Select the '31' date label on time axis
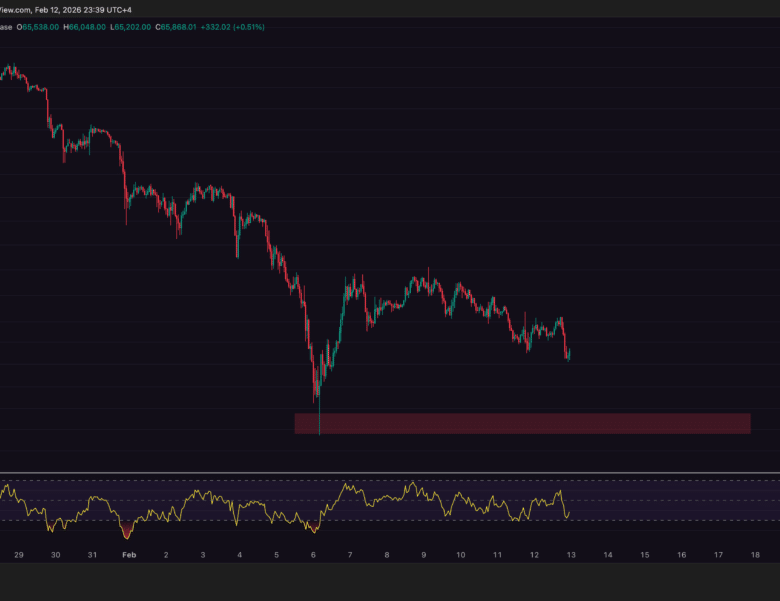Image resolution: width=780 pixels, height=601 pixels. coord(92,554)
